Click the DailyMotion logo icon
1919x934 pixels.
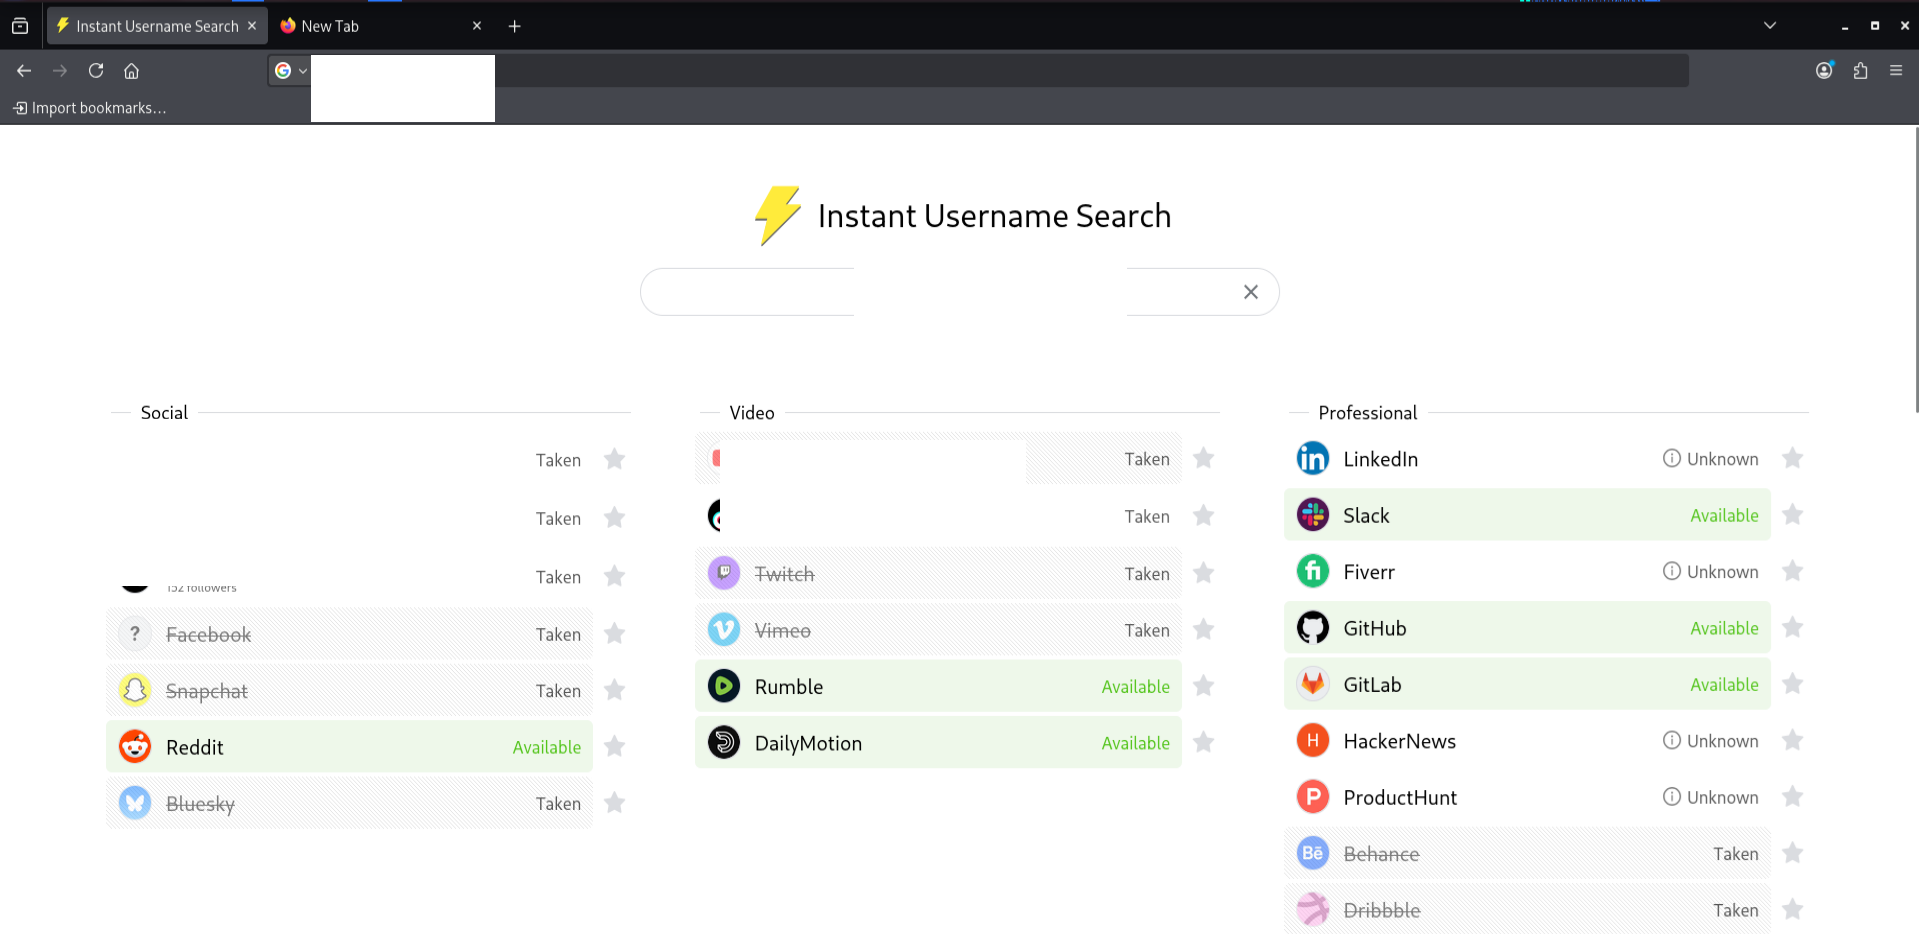pyautogui.click(x=724, y=742)
